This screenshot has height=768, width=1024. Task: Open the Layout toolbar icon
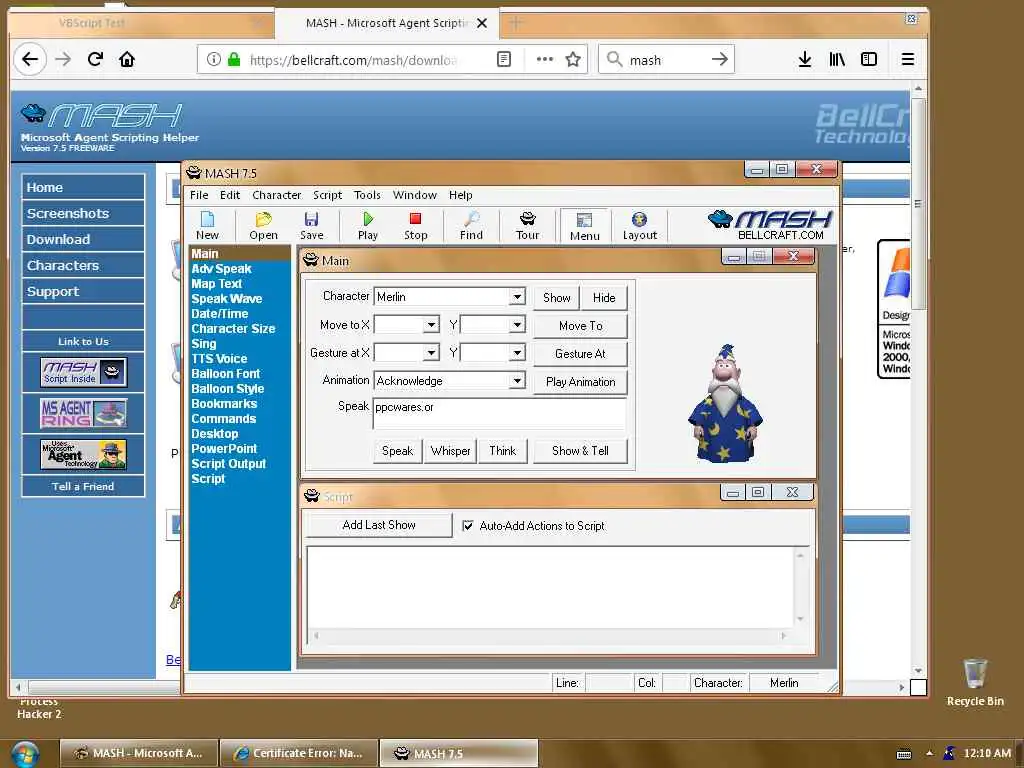(639, 226)
